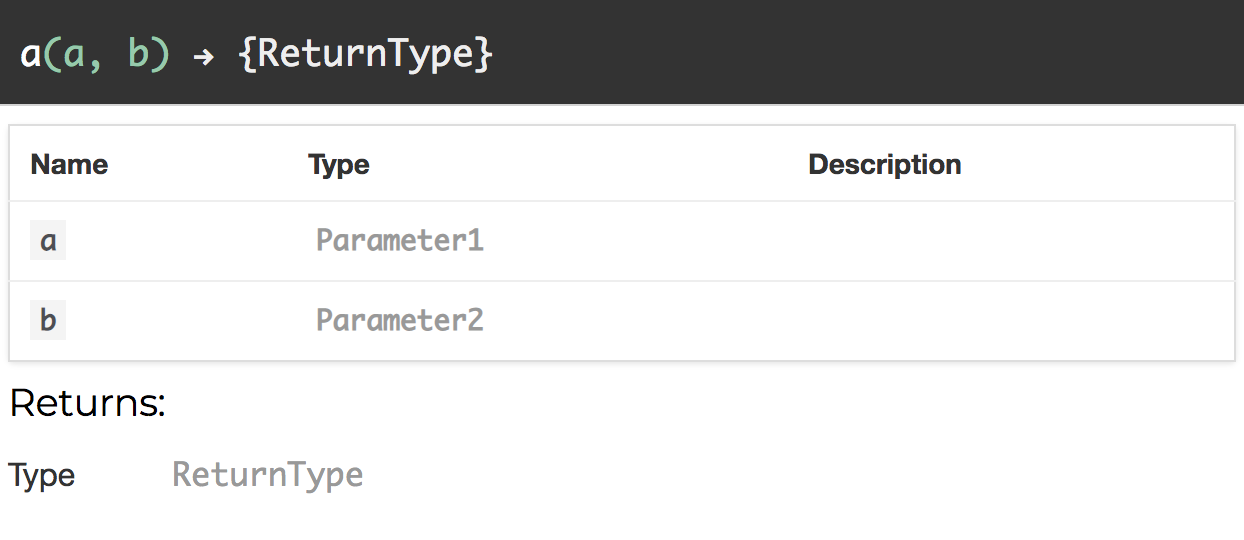The image size is (1244, 540).
Task: Click the Type column header
Action: click(x=339, y=164)
